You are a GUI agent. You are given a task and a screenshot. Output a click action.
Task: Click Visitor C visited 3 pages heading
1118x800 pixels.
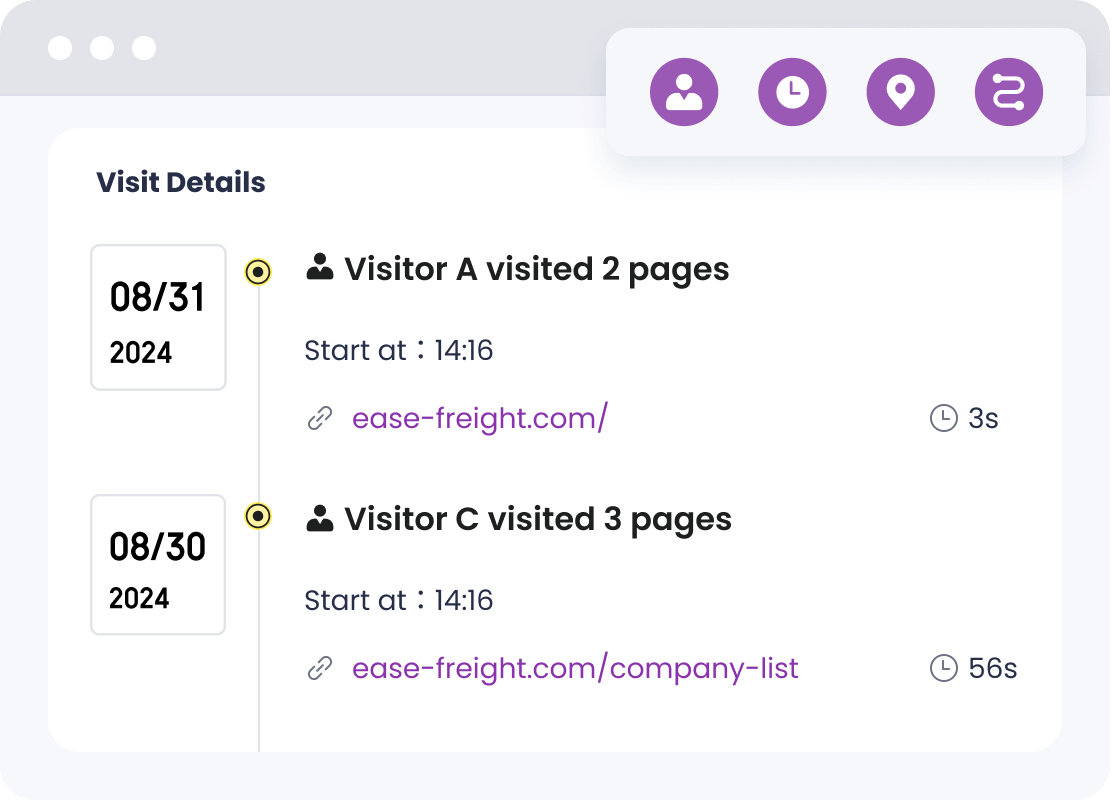click(537, 519)
